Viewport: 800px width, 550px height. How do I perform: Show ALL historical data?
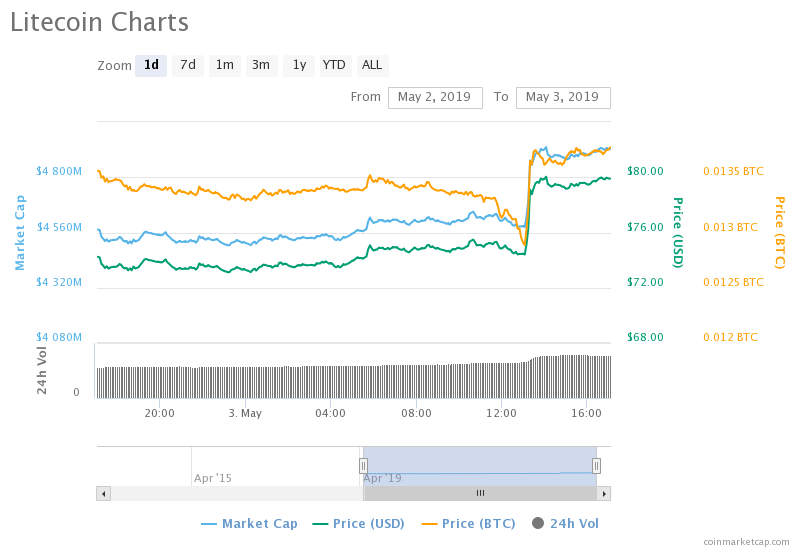[x=372, y=66]
